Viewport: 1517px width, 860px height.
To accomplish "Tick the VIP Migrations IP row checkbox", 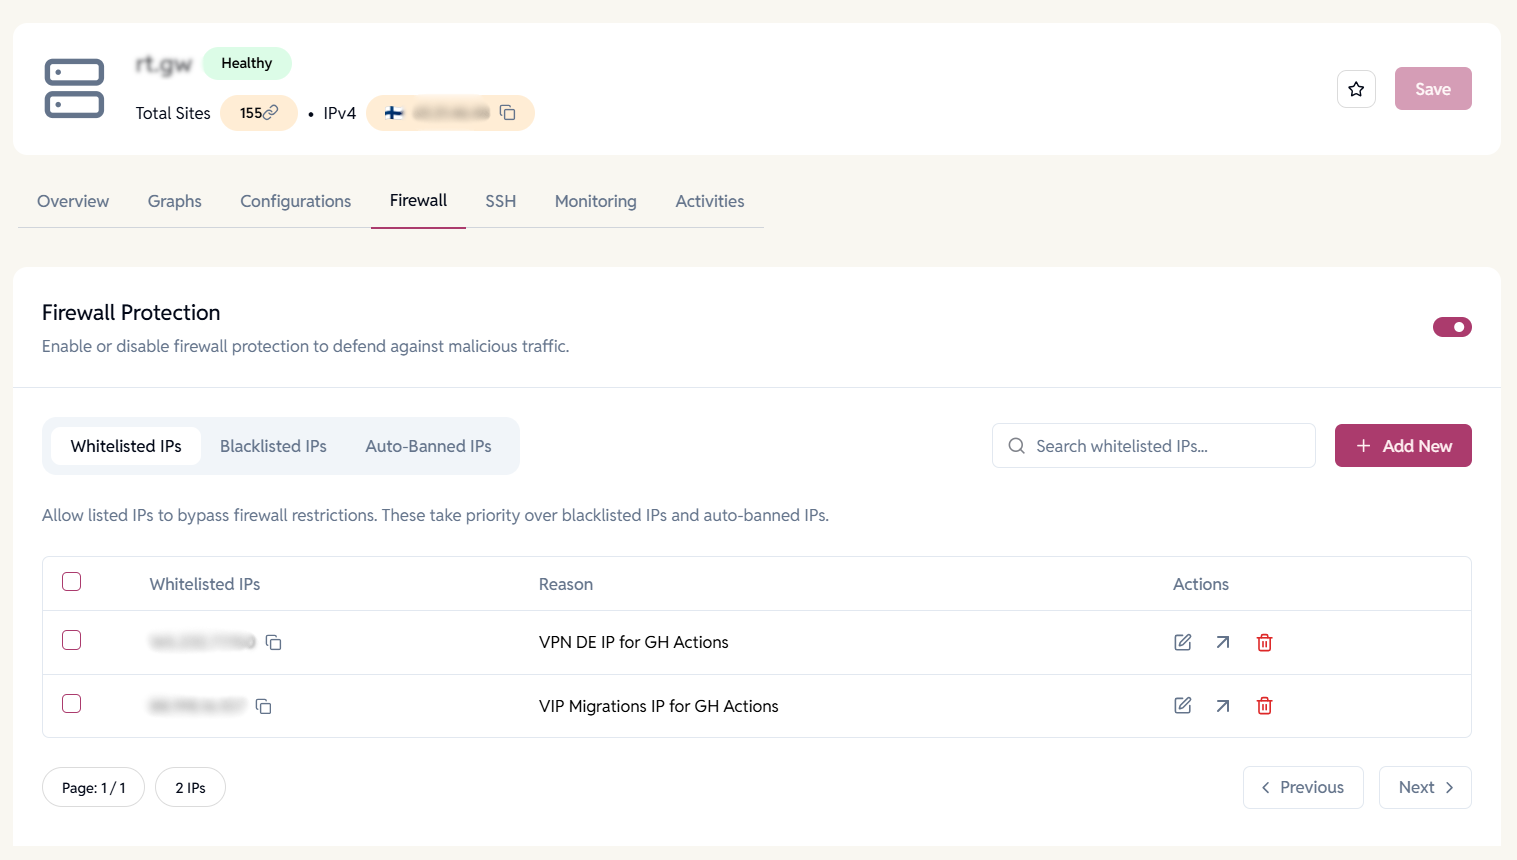I will (72, 704).
